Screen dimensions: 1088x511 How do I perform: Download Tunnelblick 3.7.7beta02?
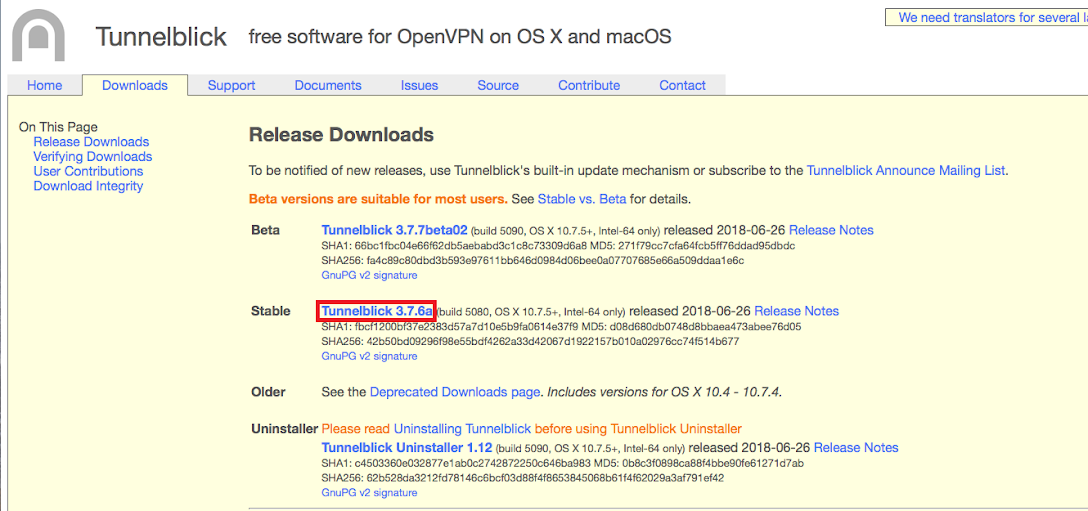395,230
